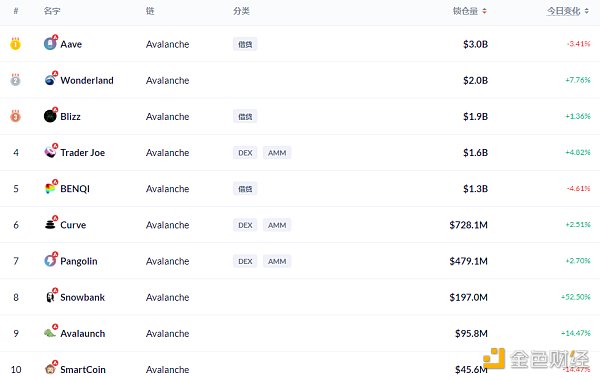600x380 pixels.
Task: Click the Aave protocol logo icon
Action: (50, 44)
